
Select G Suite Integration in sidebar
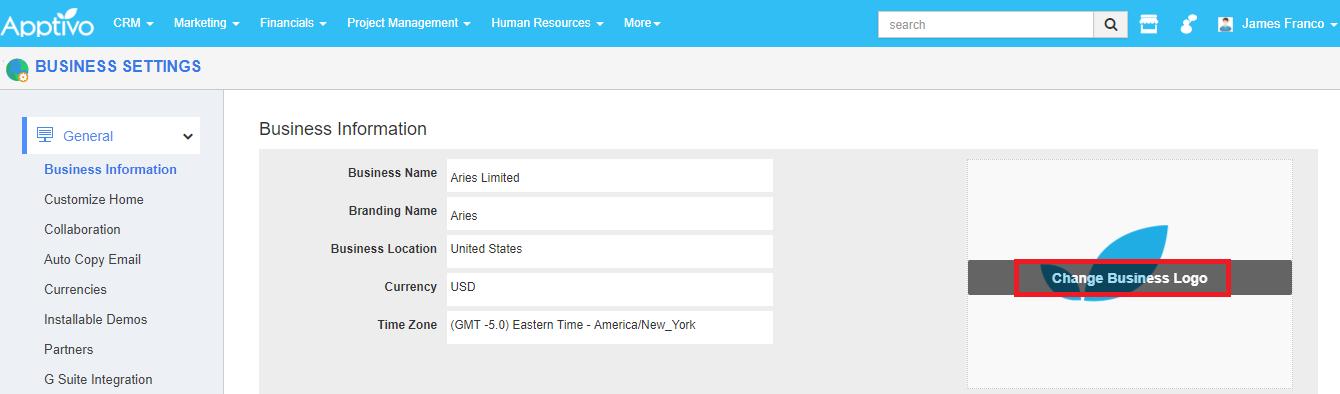click(x=98, y=379)
